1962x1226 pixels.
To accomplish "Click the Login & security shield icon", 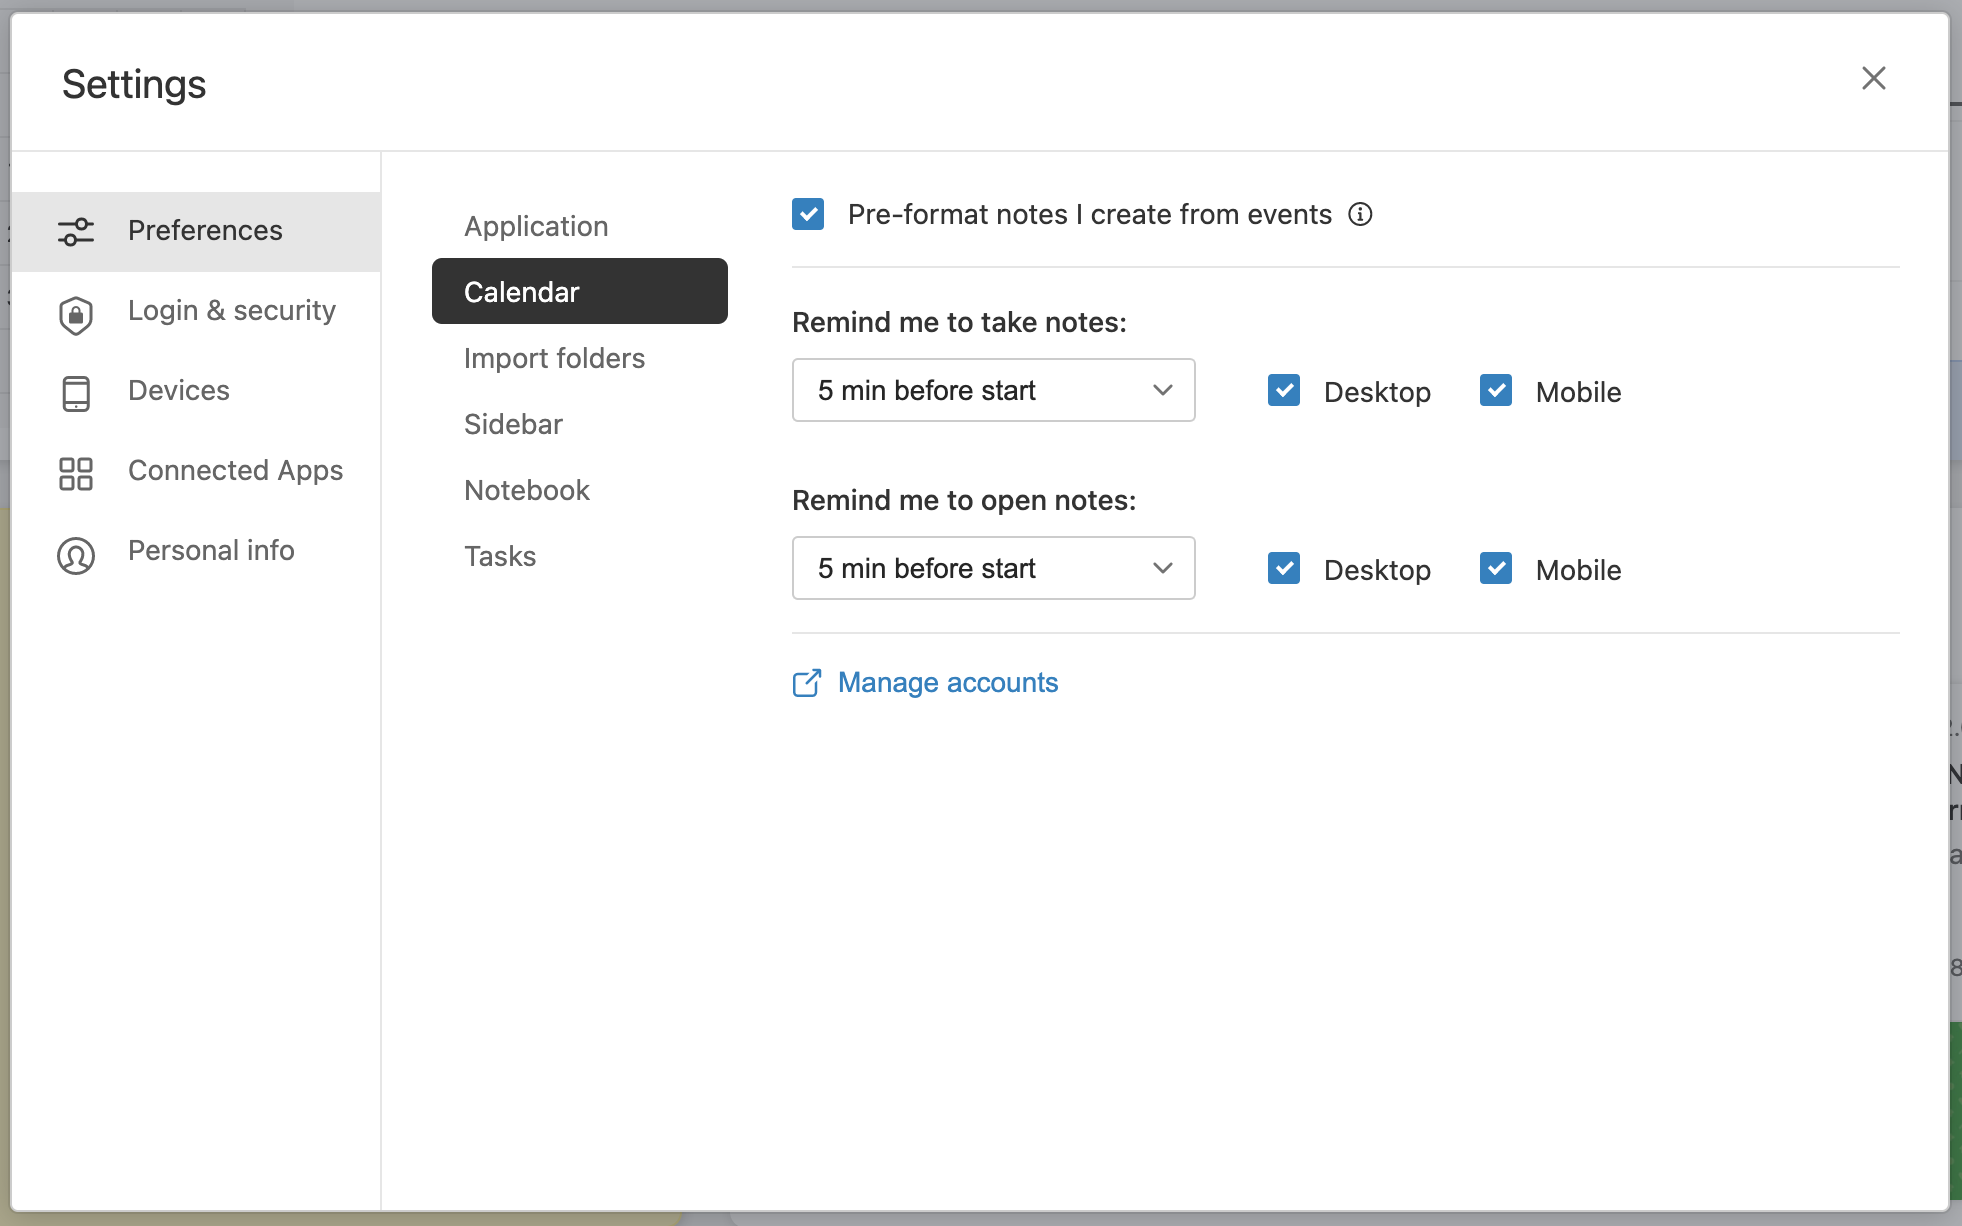I will [x=76, y=314].
